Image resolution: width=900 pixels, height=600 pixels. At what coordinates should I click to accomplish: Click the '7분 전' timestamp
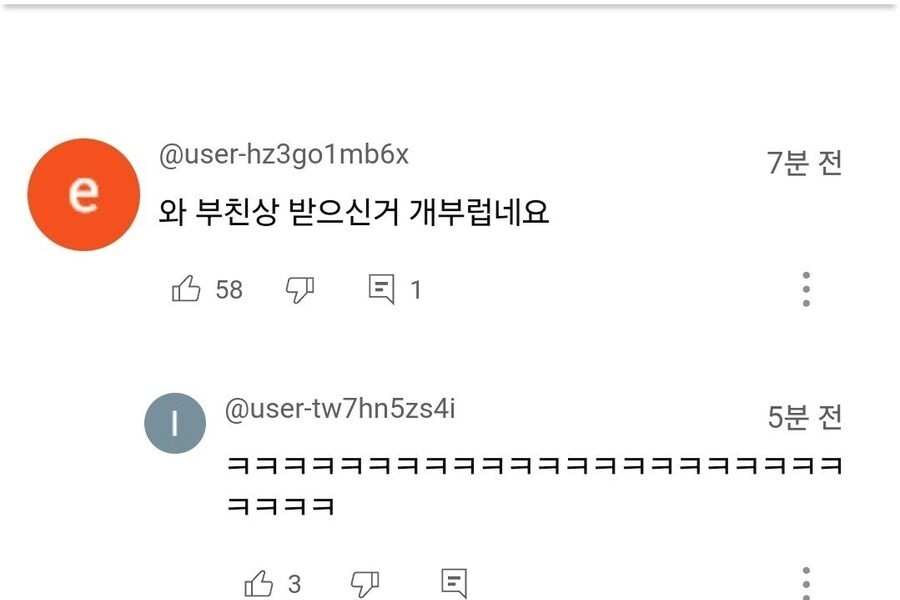coord(805,162)
